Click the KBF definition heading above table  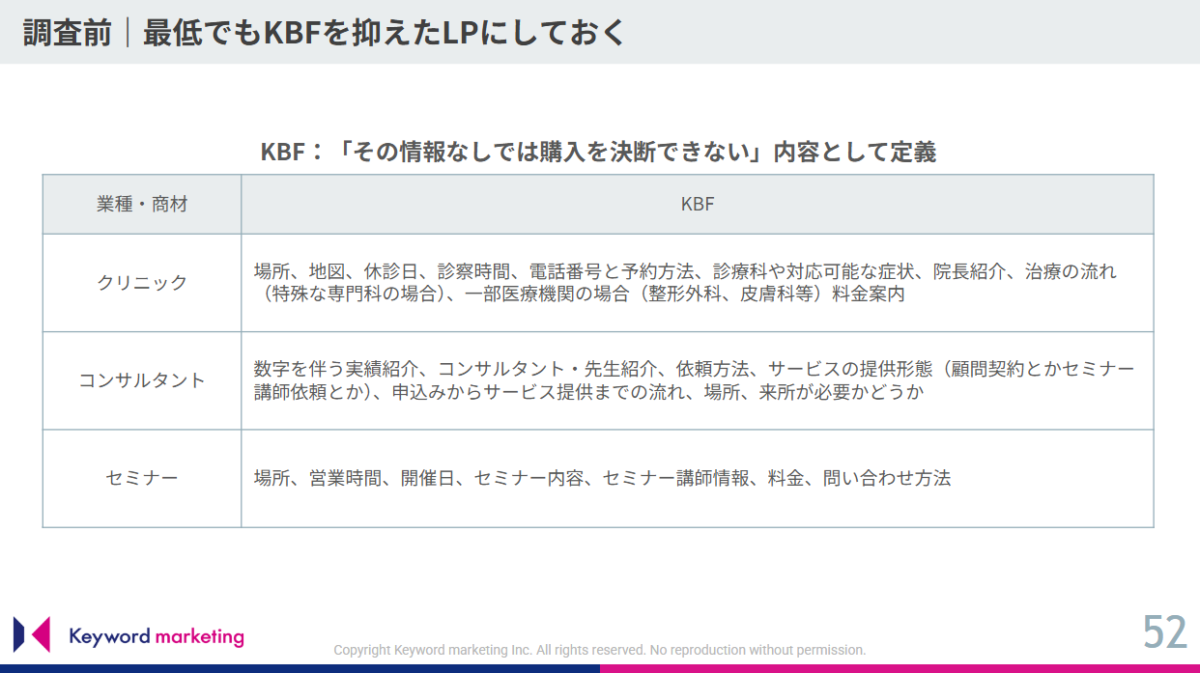(x=598, y=152)
